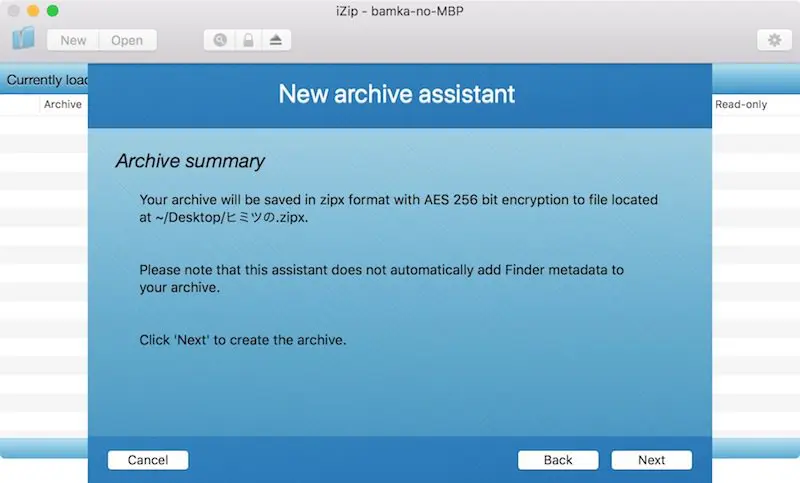Click the Currently loaded panel label
This screenshot has height=483, width=800.
coord(47,80)
